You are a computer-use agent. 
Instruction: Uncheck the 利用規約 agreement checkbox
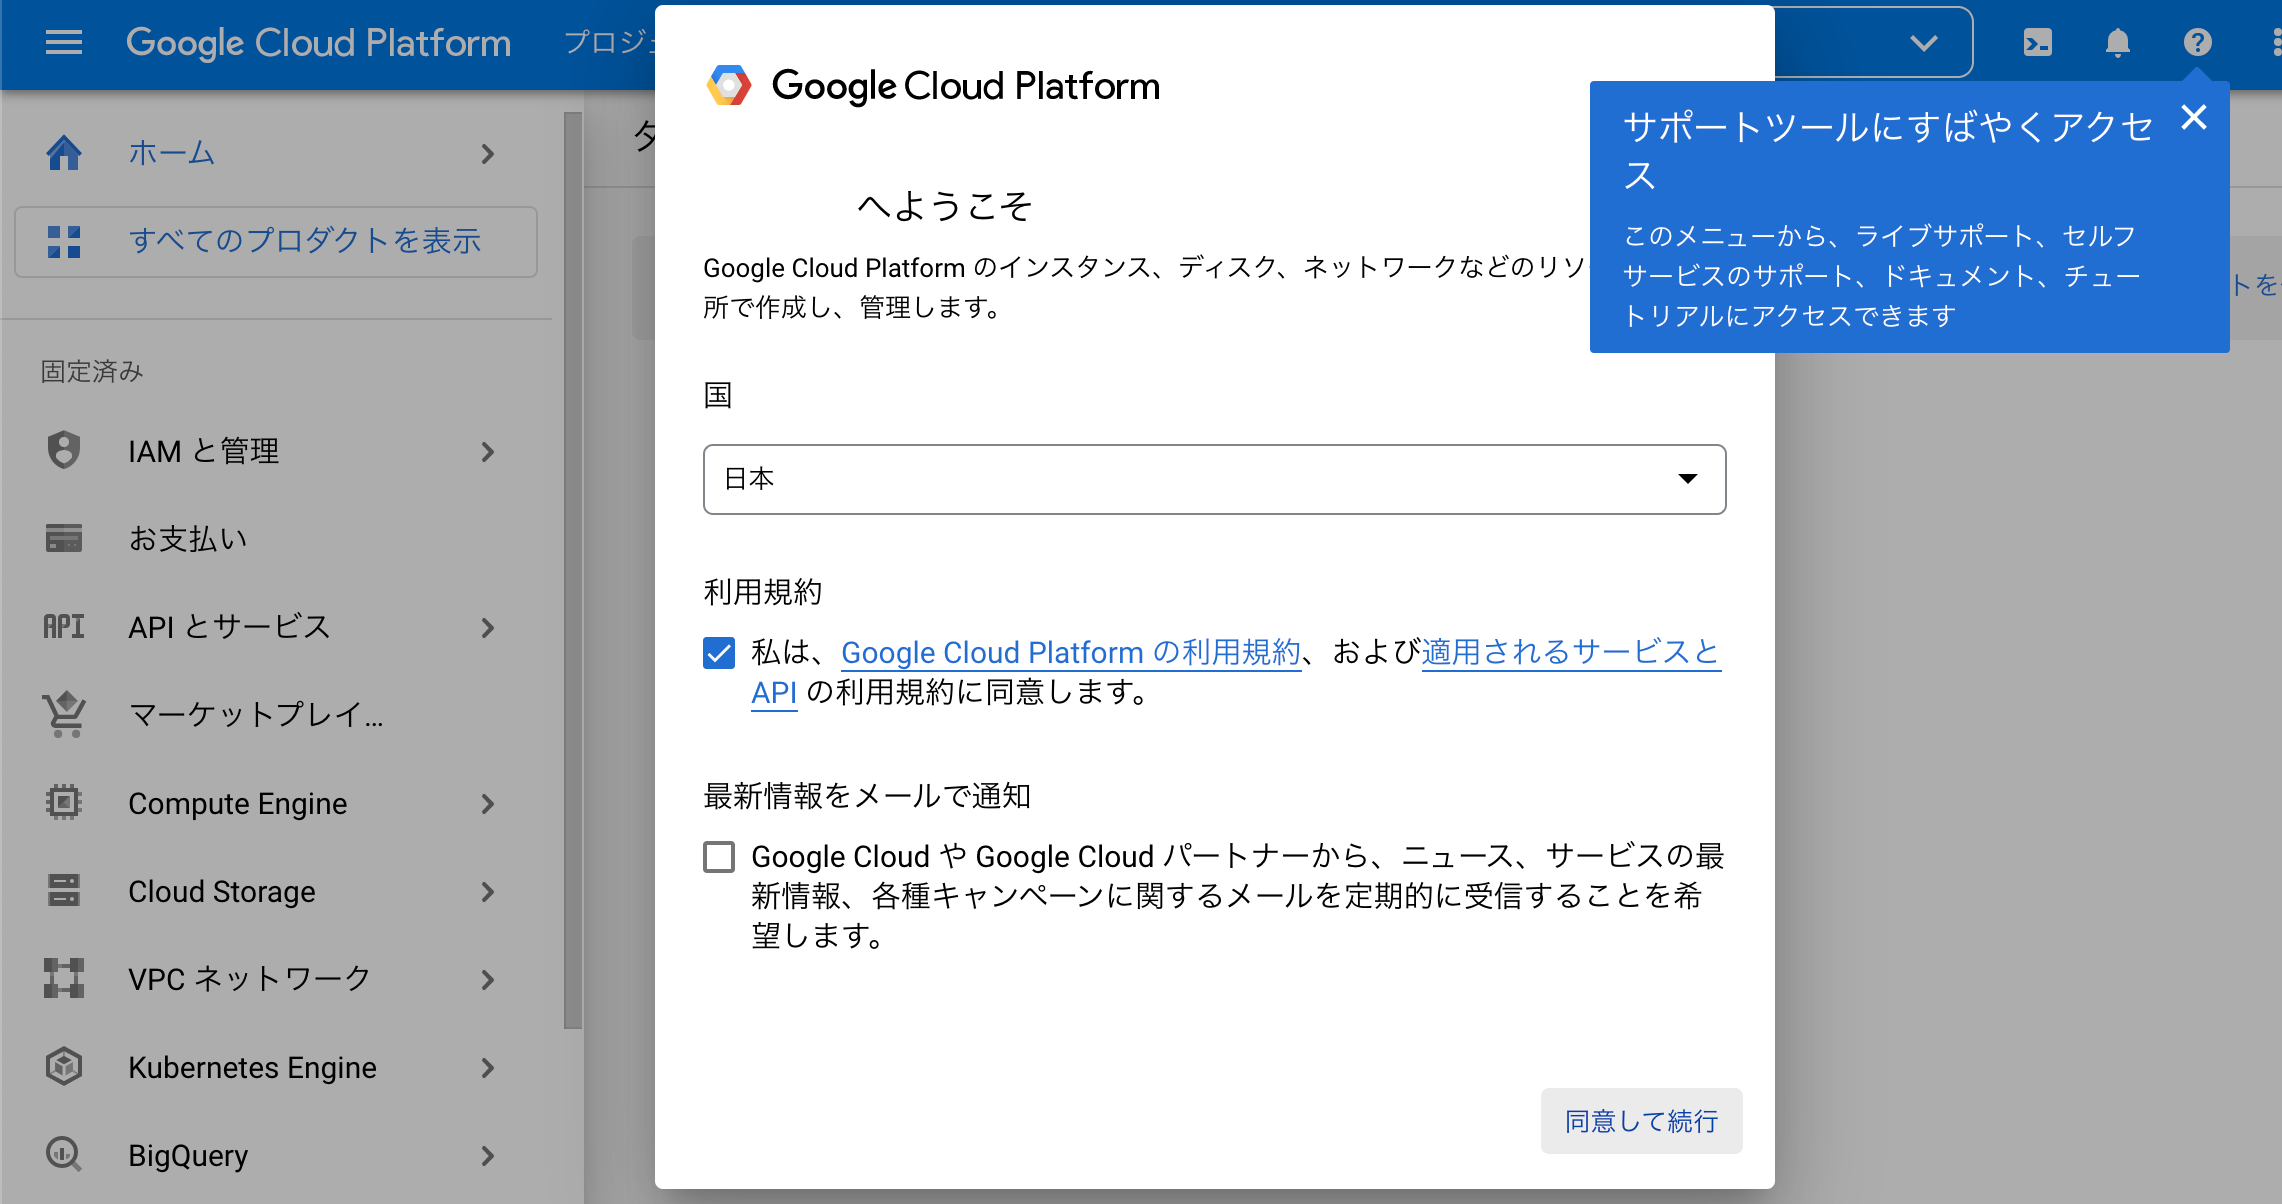point(719,653)
